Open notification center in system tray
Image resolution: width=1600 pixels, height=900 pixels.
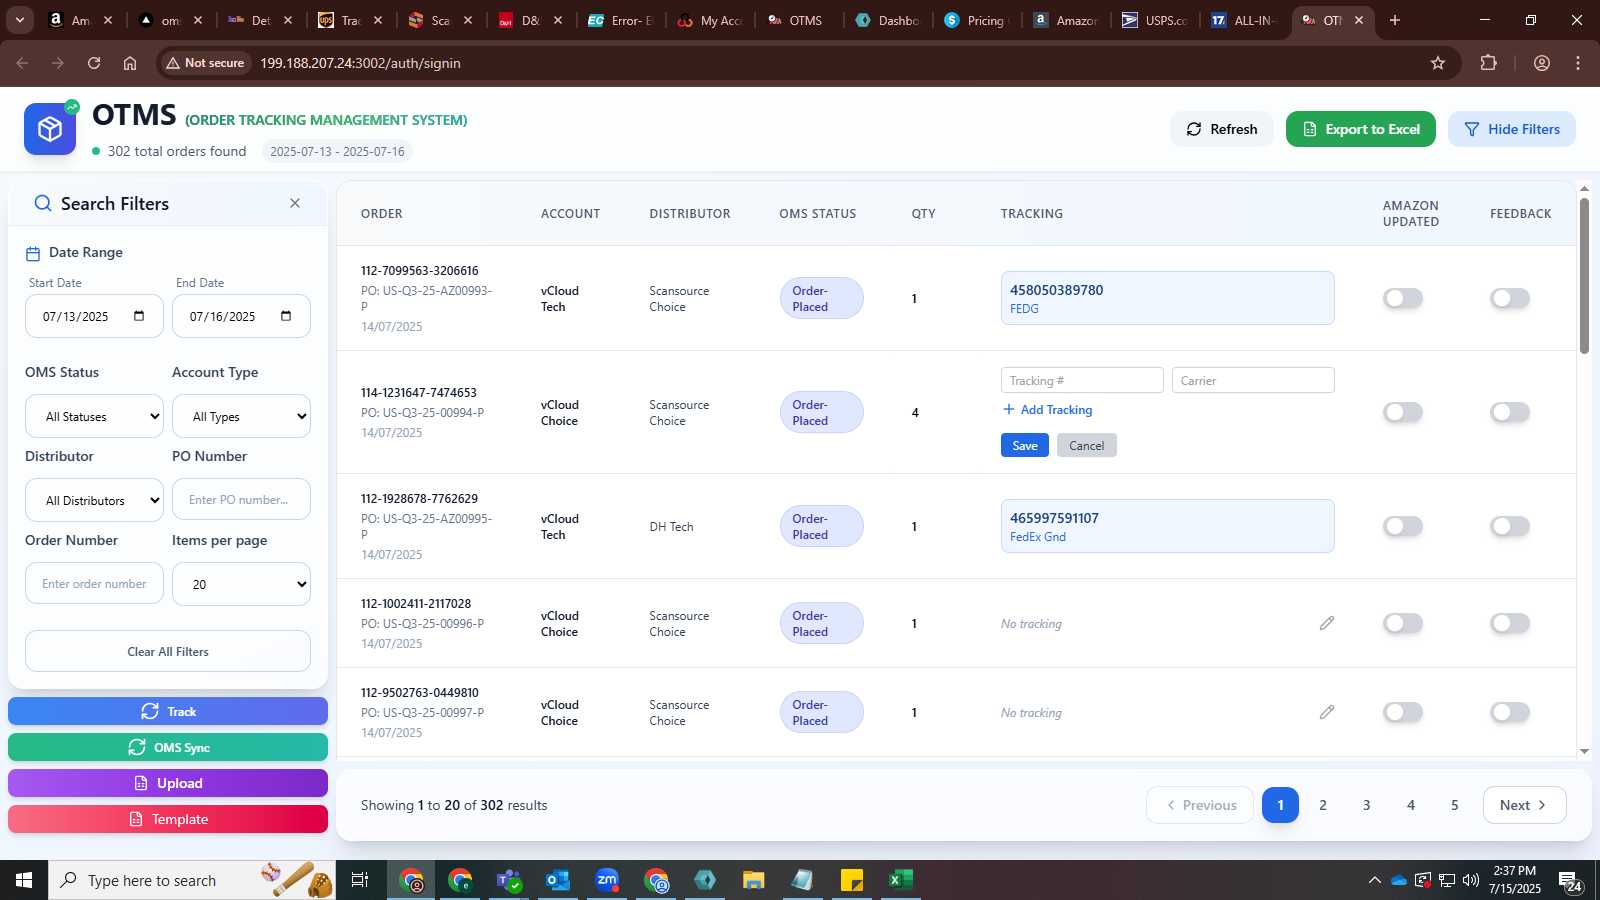tap(1570, 881)
